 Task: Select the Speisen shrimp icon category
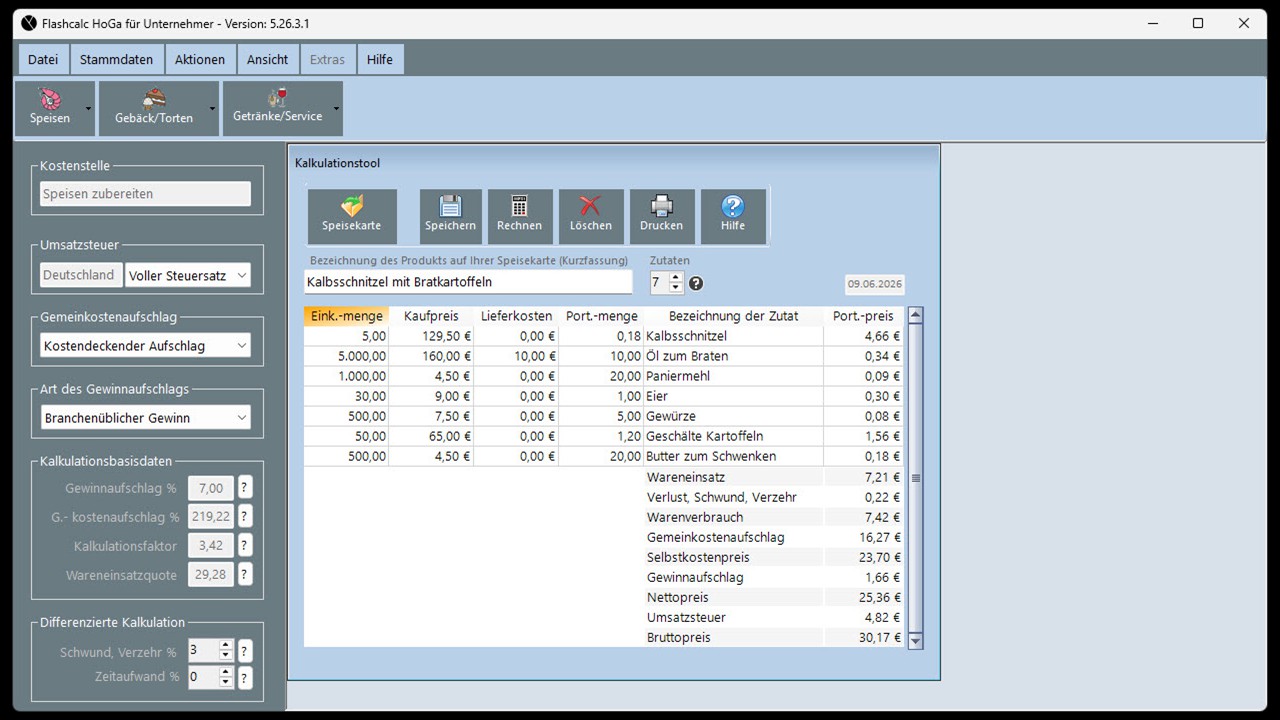coord(50,108)
